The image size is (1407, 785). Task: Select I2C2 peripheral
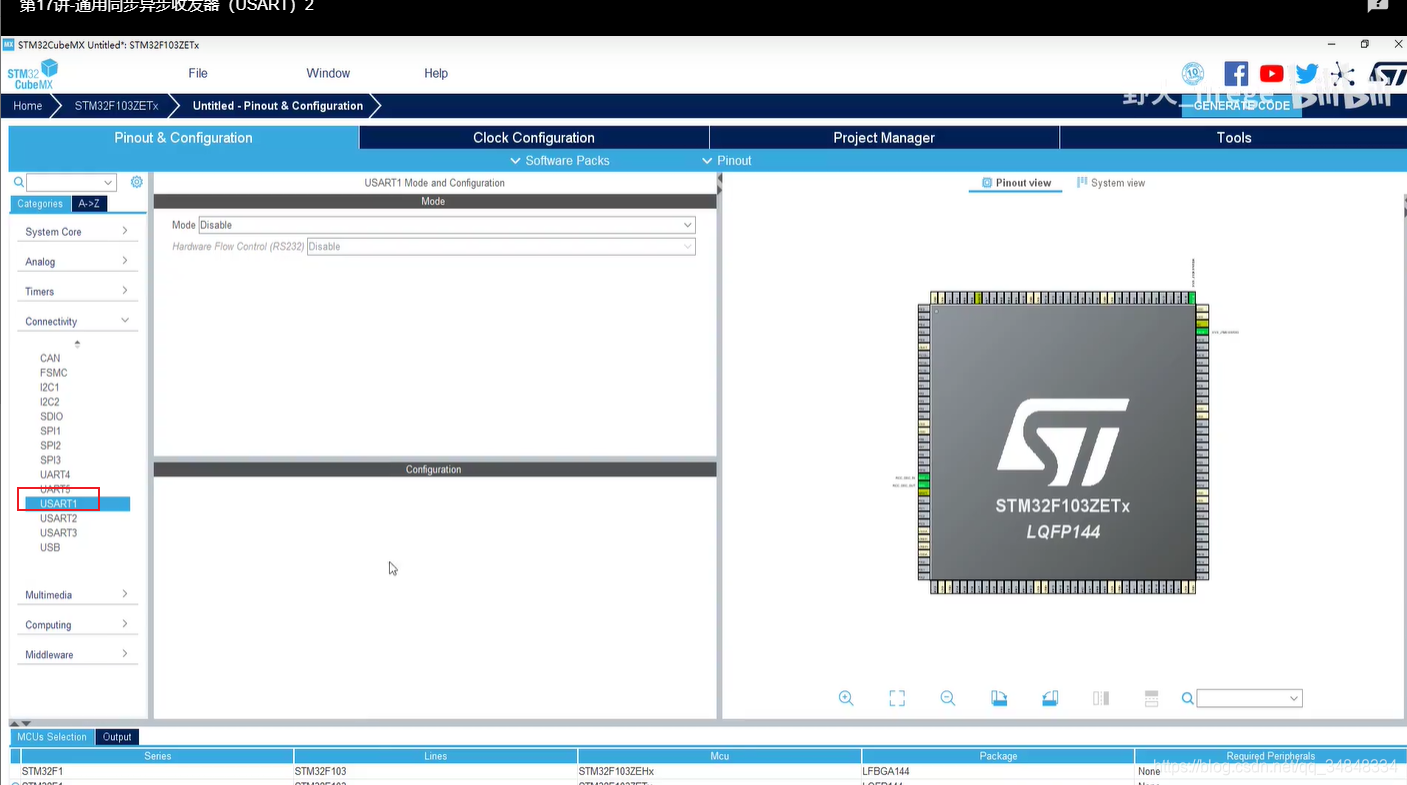[x=50, y=402]
